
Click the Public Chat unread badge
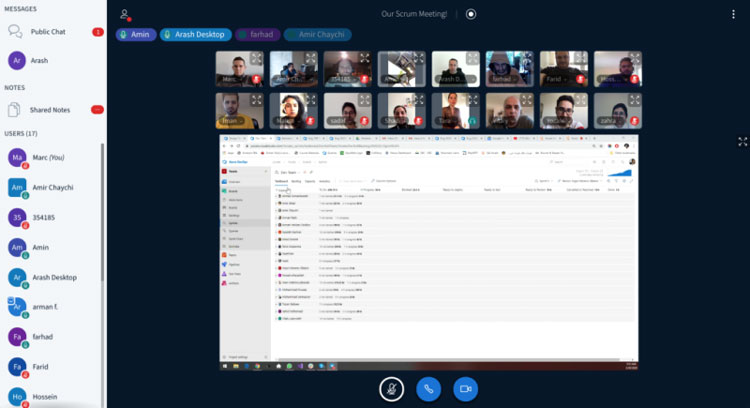pos(97,32)
